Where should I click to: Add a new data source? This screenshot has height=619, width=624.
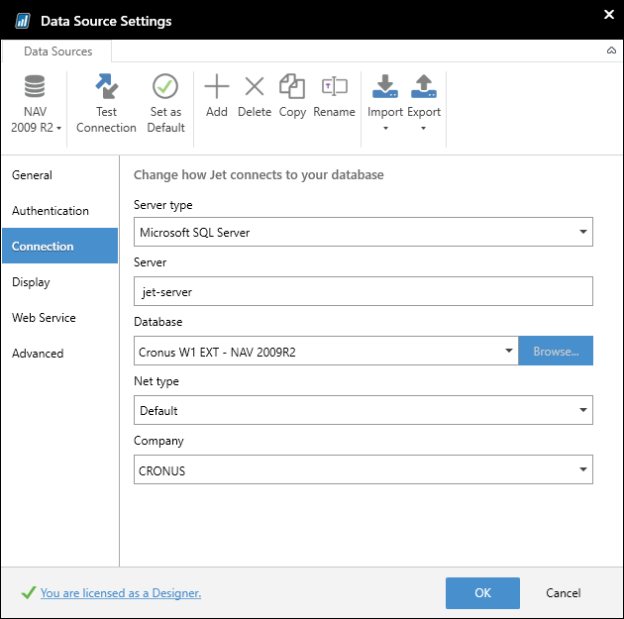tap(216, 96)
